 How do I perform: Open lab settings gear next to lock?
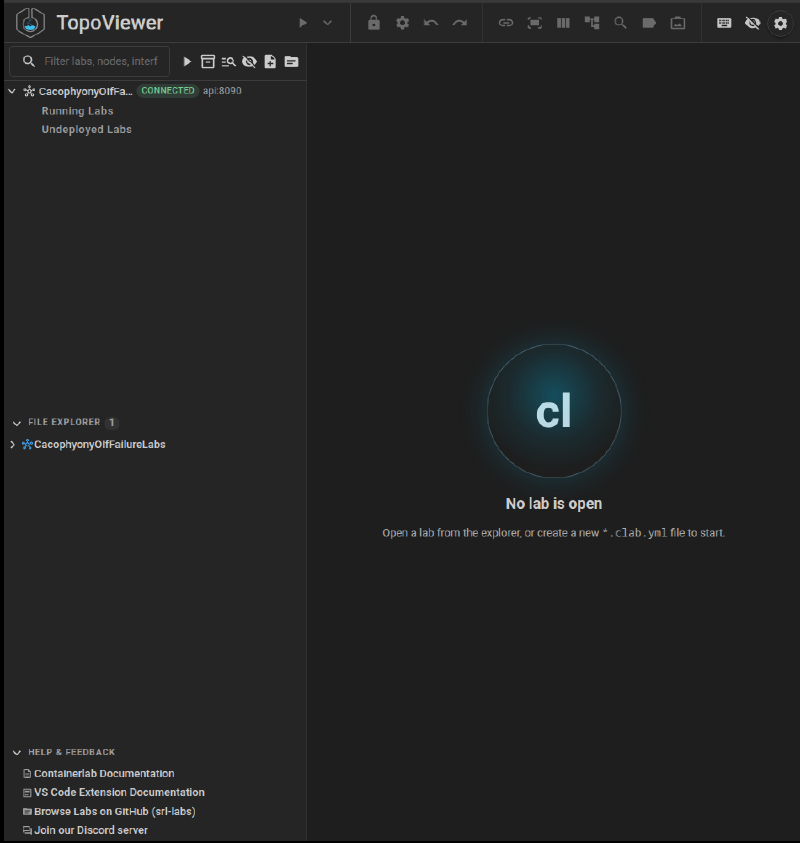[402, 23]
